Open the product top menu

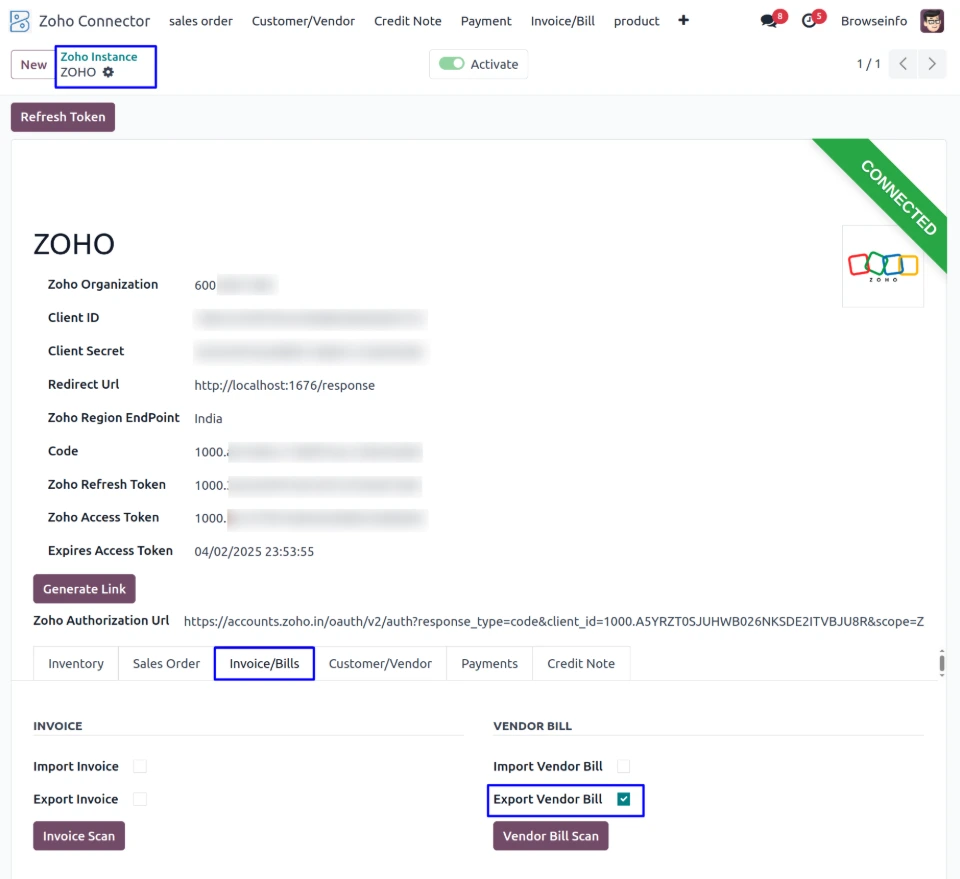(x=636, y=21)
